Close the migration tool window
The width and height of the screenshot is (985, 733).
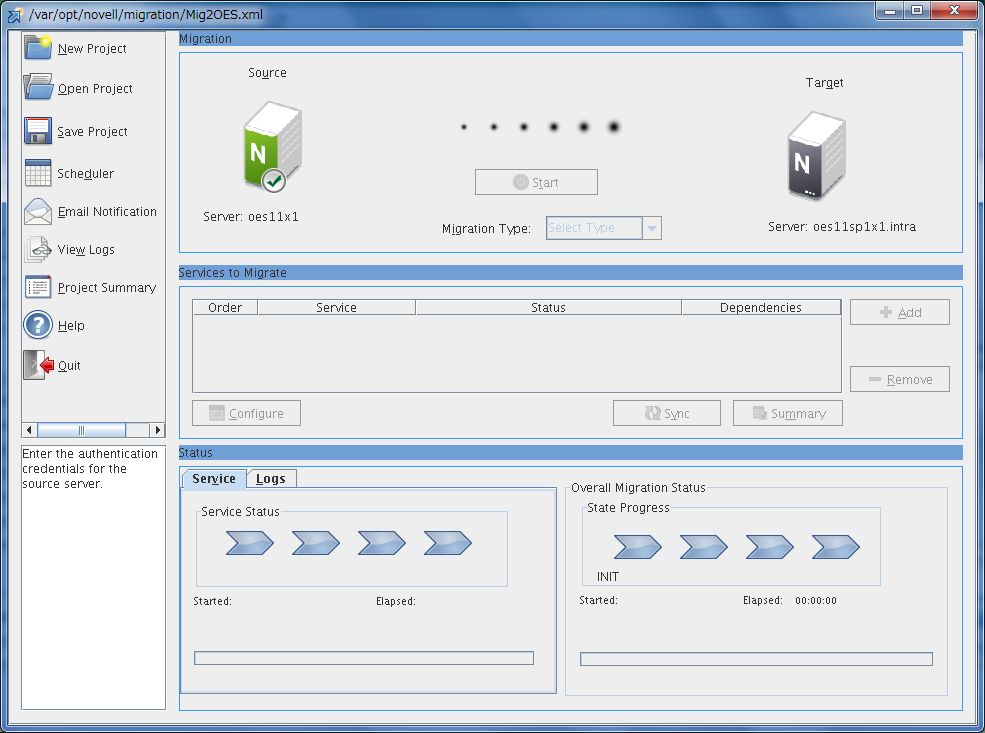click(x=954, y=11)
